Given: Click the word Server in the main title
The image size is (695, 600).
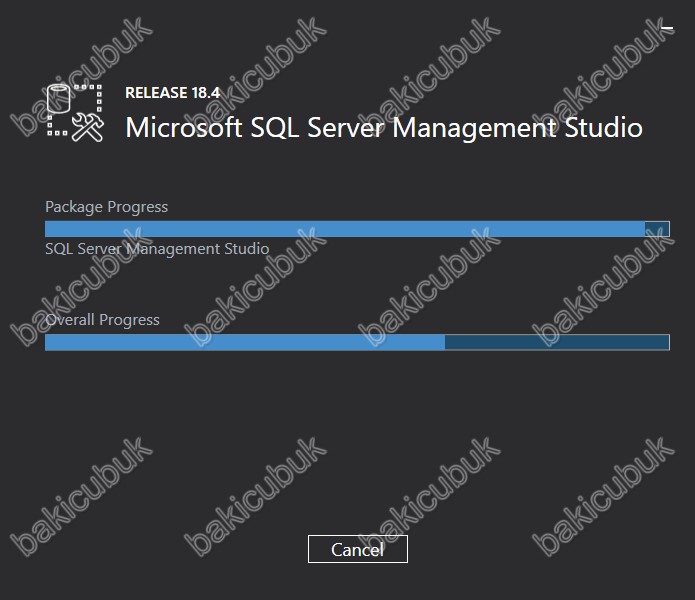Looking at the screenshot, I should click(x=345, y=128).
